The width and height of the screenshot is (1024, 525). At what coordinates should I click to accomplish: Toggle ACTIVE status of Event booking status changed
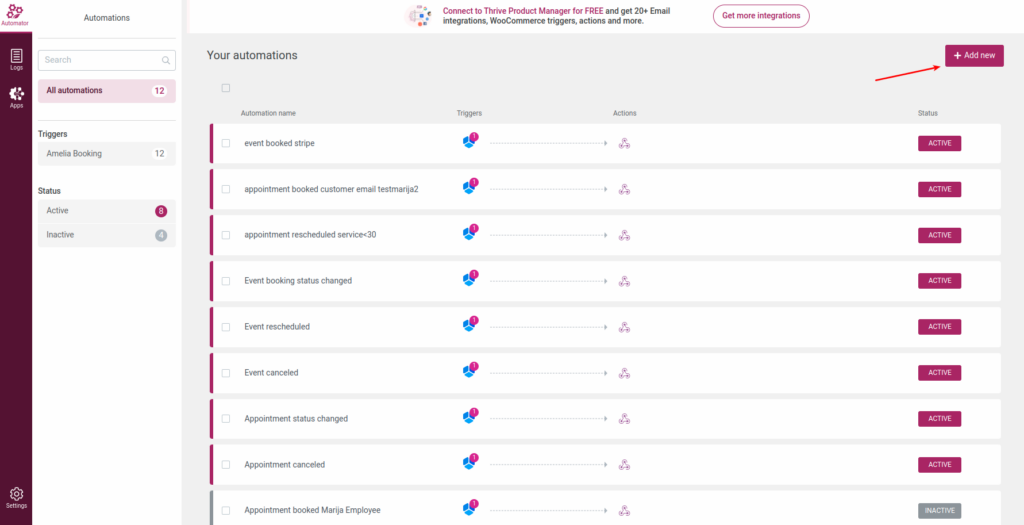point(940,281)
